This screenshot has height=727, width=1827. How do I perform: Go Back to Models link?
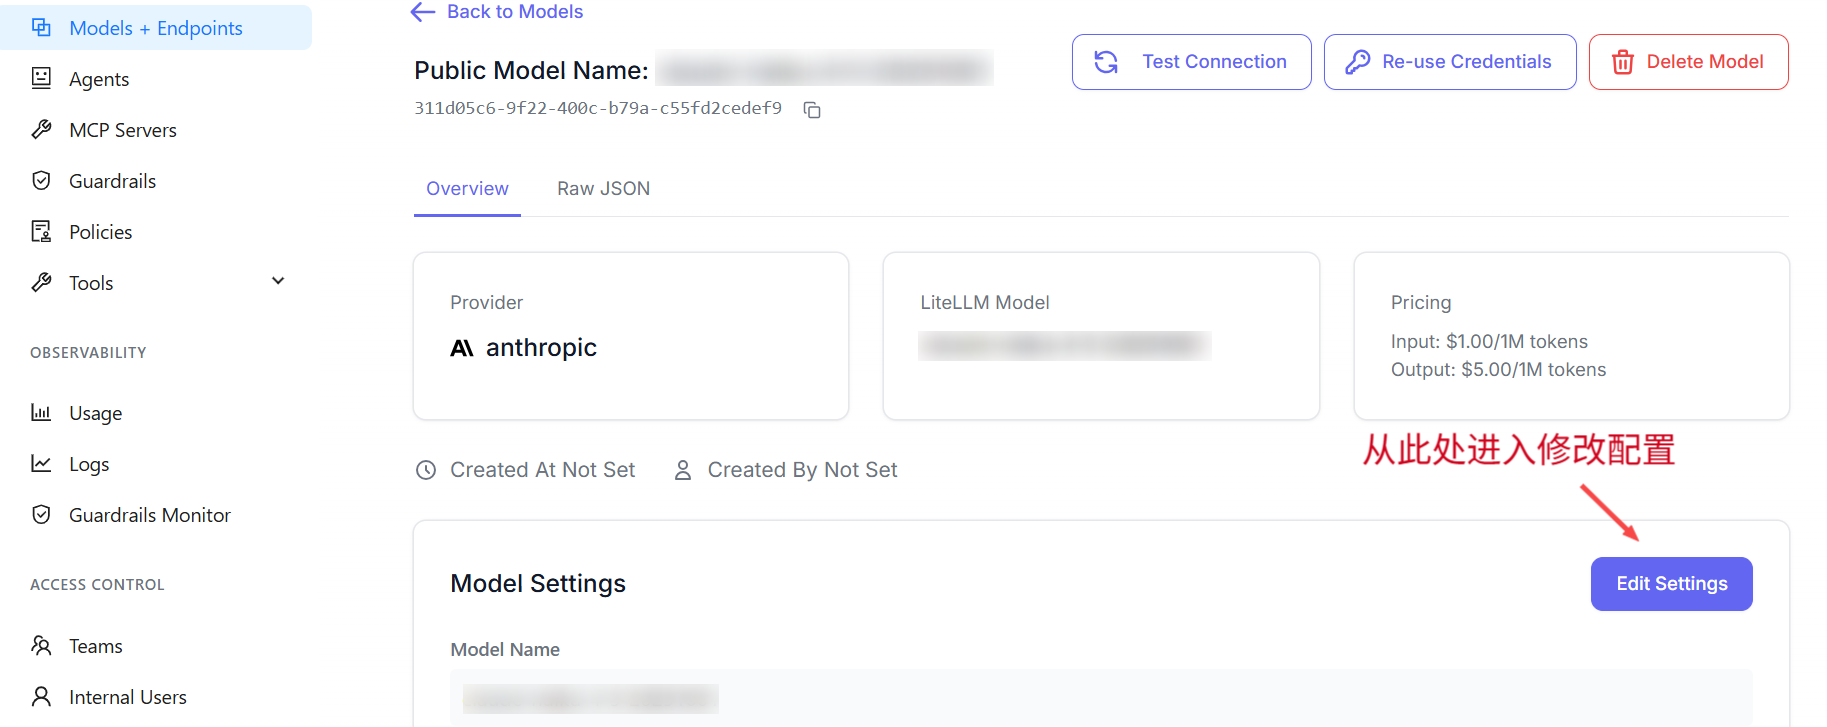point(497,12)
